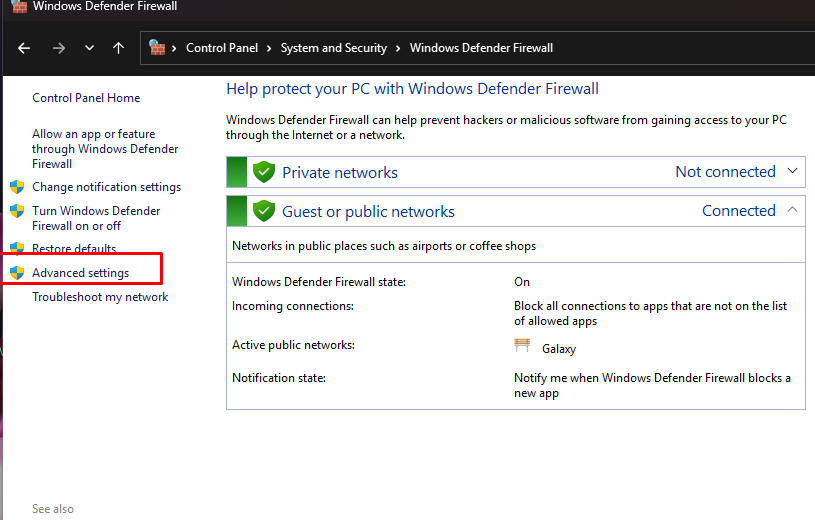Open Turn Windows Defender Firewall on or off
Image resolution: width=815 pixels, height=520 pixels.
coord(96,218)
